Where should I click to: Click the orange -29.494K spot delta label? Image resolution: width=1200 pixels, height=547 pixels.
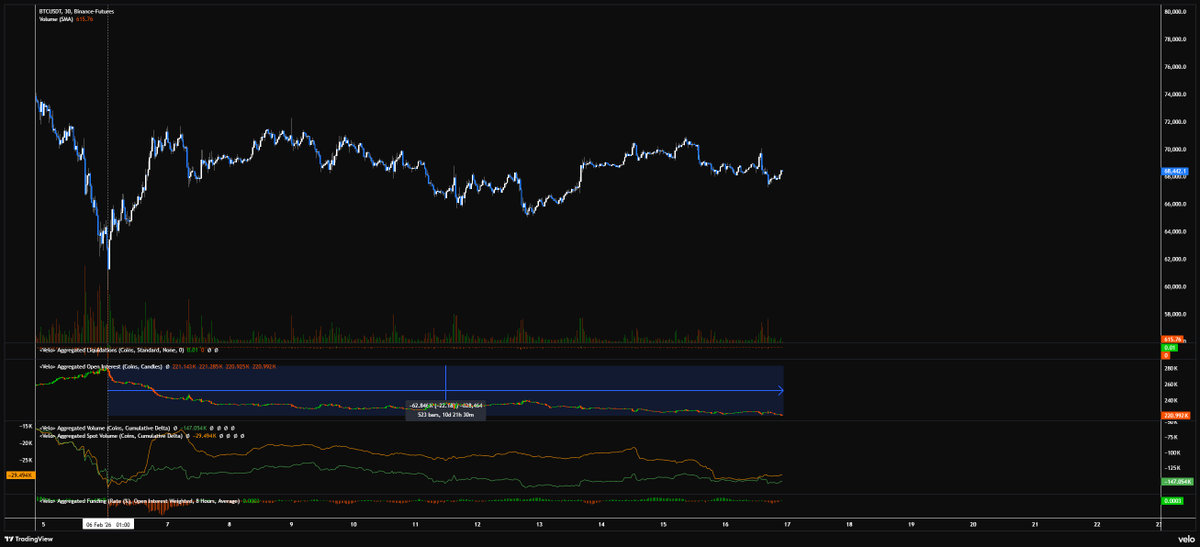tap(22, 475)
